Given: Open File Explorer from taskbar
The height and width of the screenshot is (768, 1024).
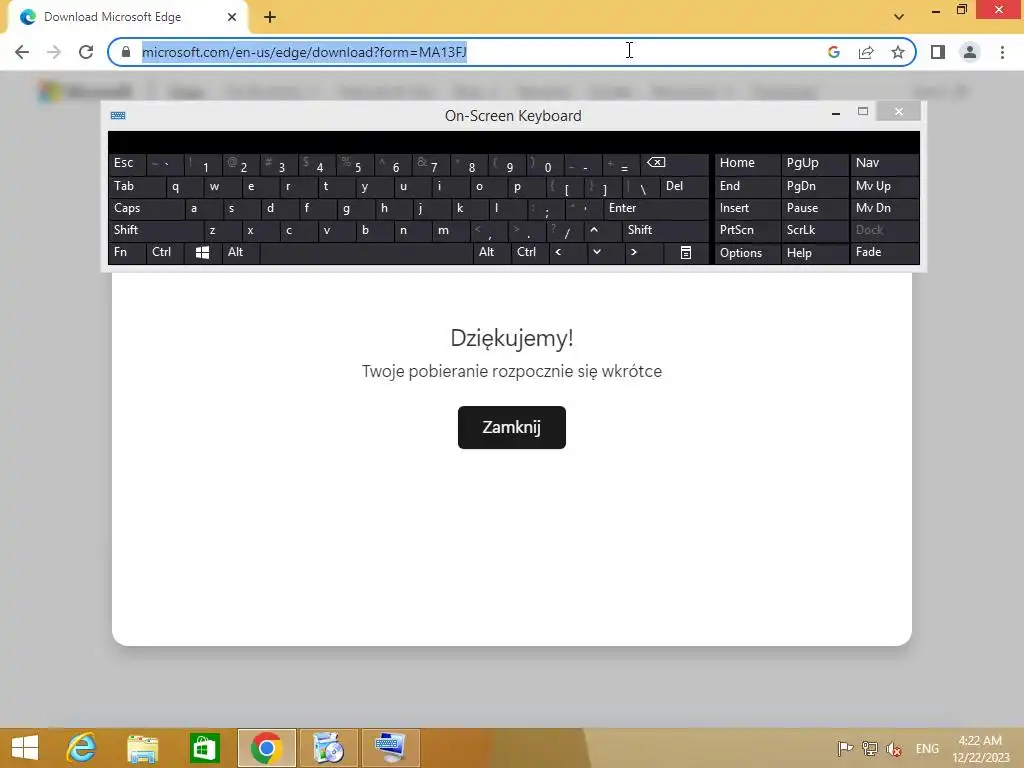Looking at the screenshot, I should 142,748.
